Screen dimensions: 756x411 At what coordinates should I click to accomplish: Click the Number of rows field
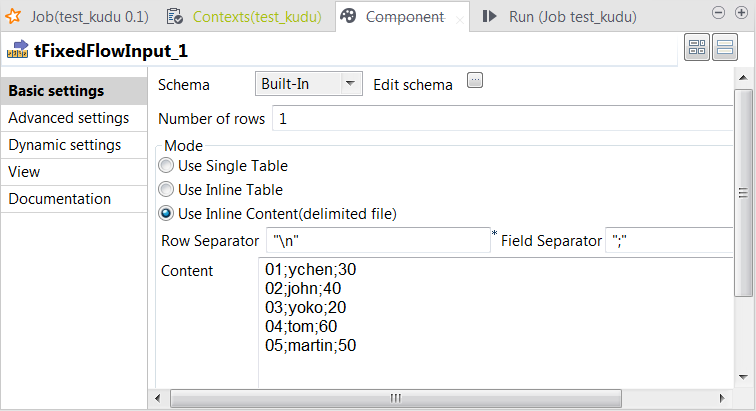click(x=500, y=119)
